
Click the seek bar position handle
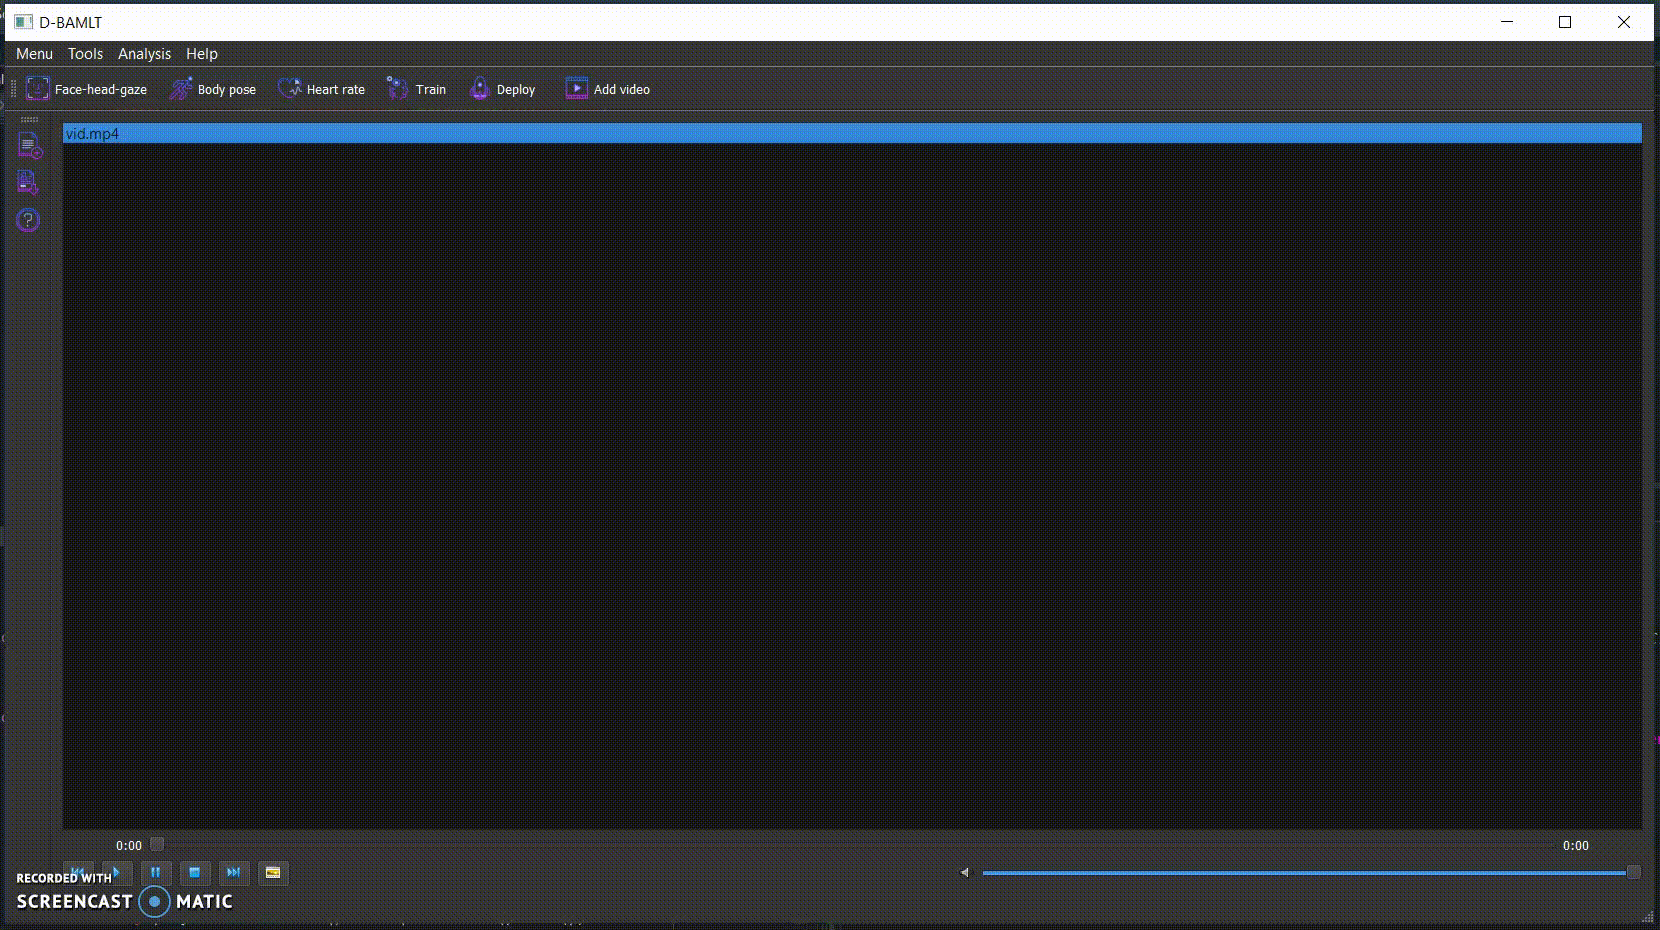pos(157,844)
